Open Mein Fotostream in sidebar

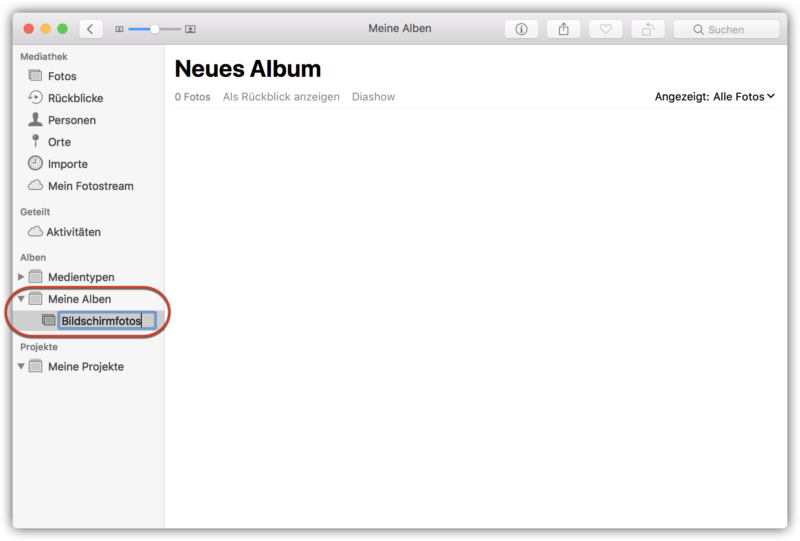[89, 186]
